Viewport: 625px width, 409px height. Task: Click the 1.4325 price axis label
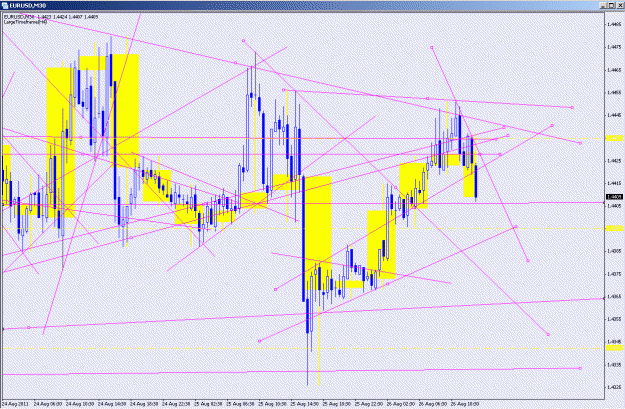pos(614,387)
